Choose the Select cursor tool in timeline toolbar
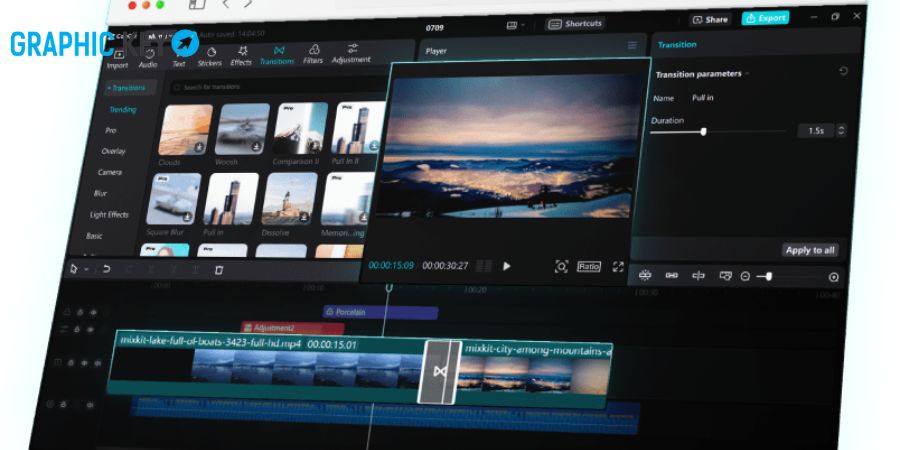Viewport: 900px width, 450px height. tap(73, 269)
